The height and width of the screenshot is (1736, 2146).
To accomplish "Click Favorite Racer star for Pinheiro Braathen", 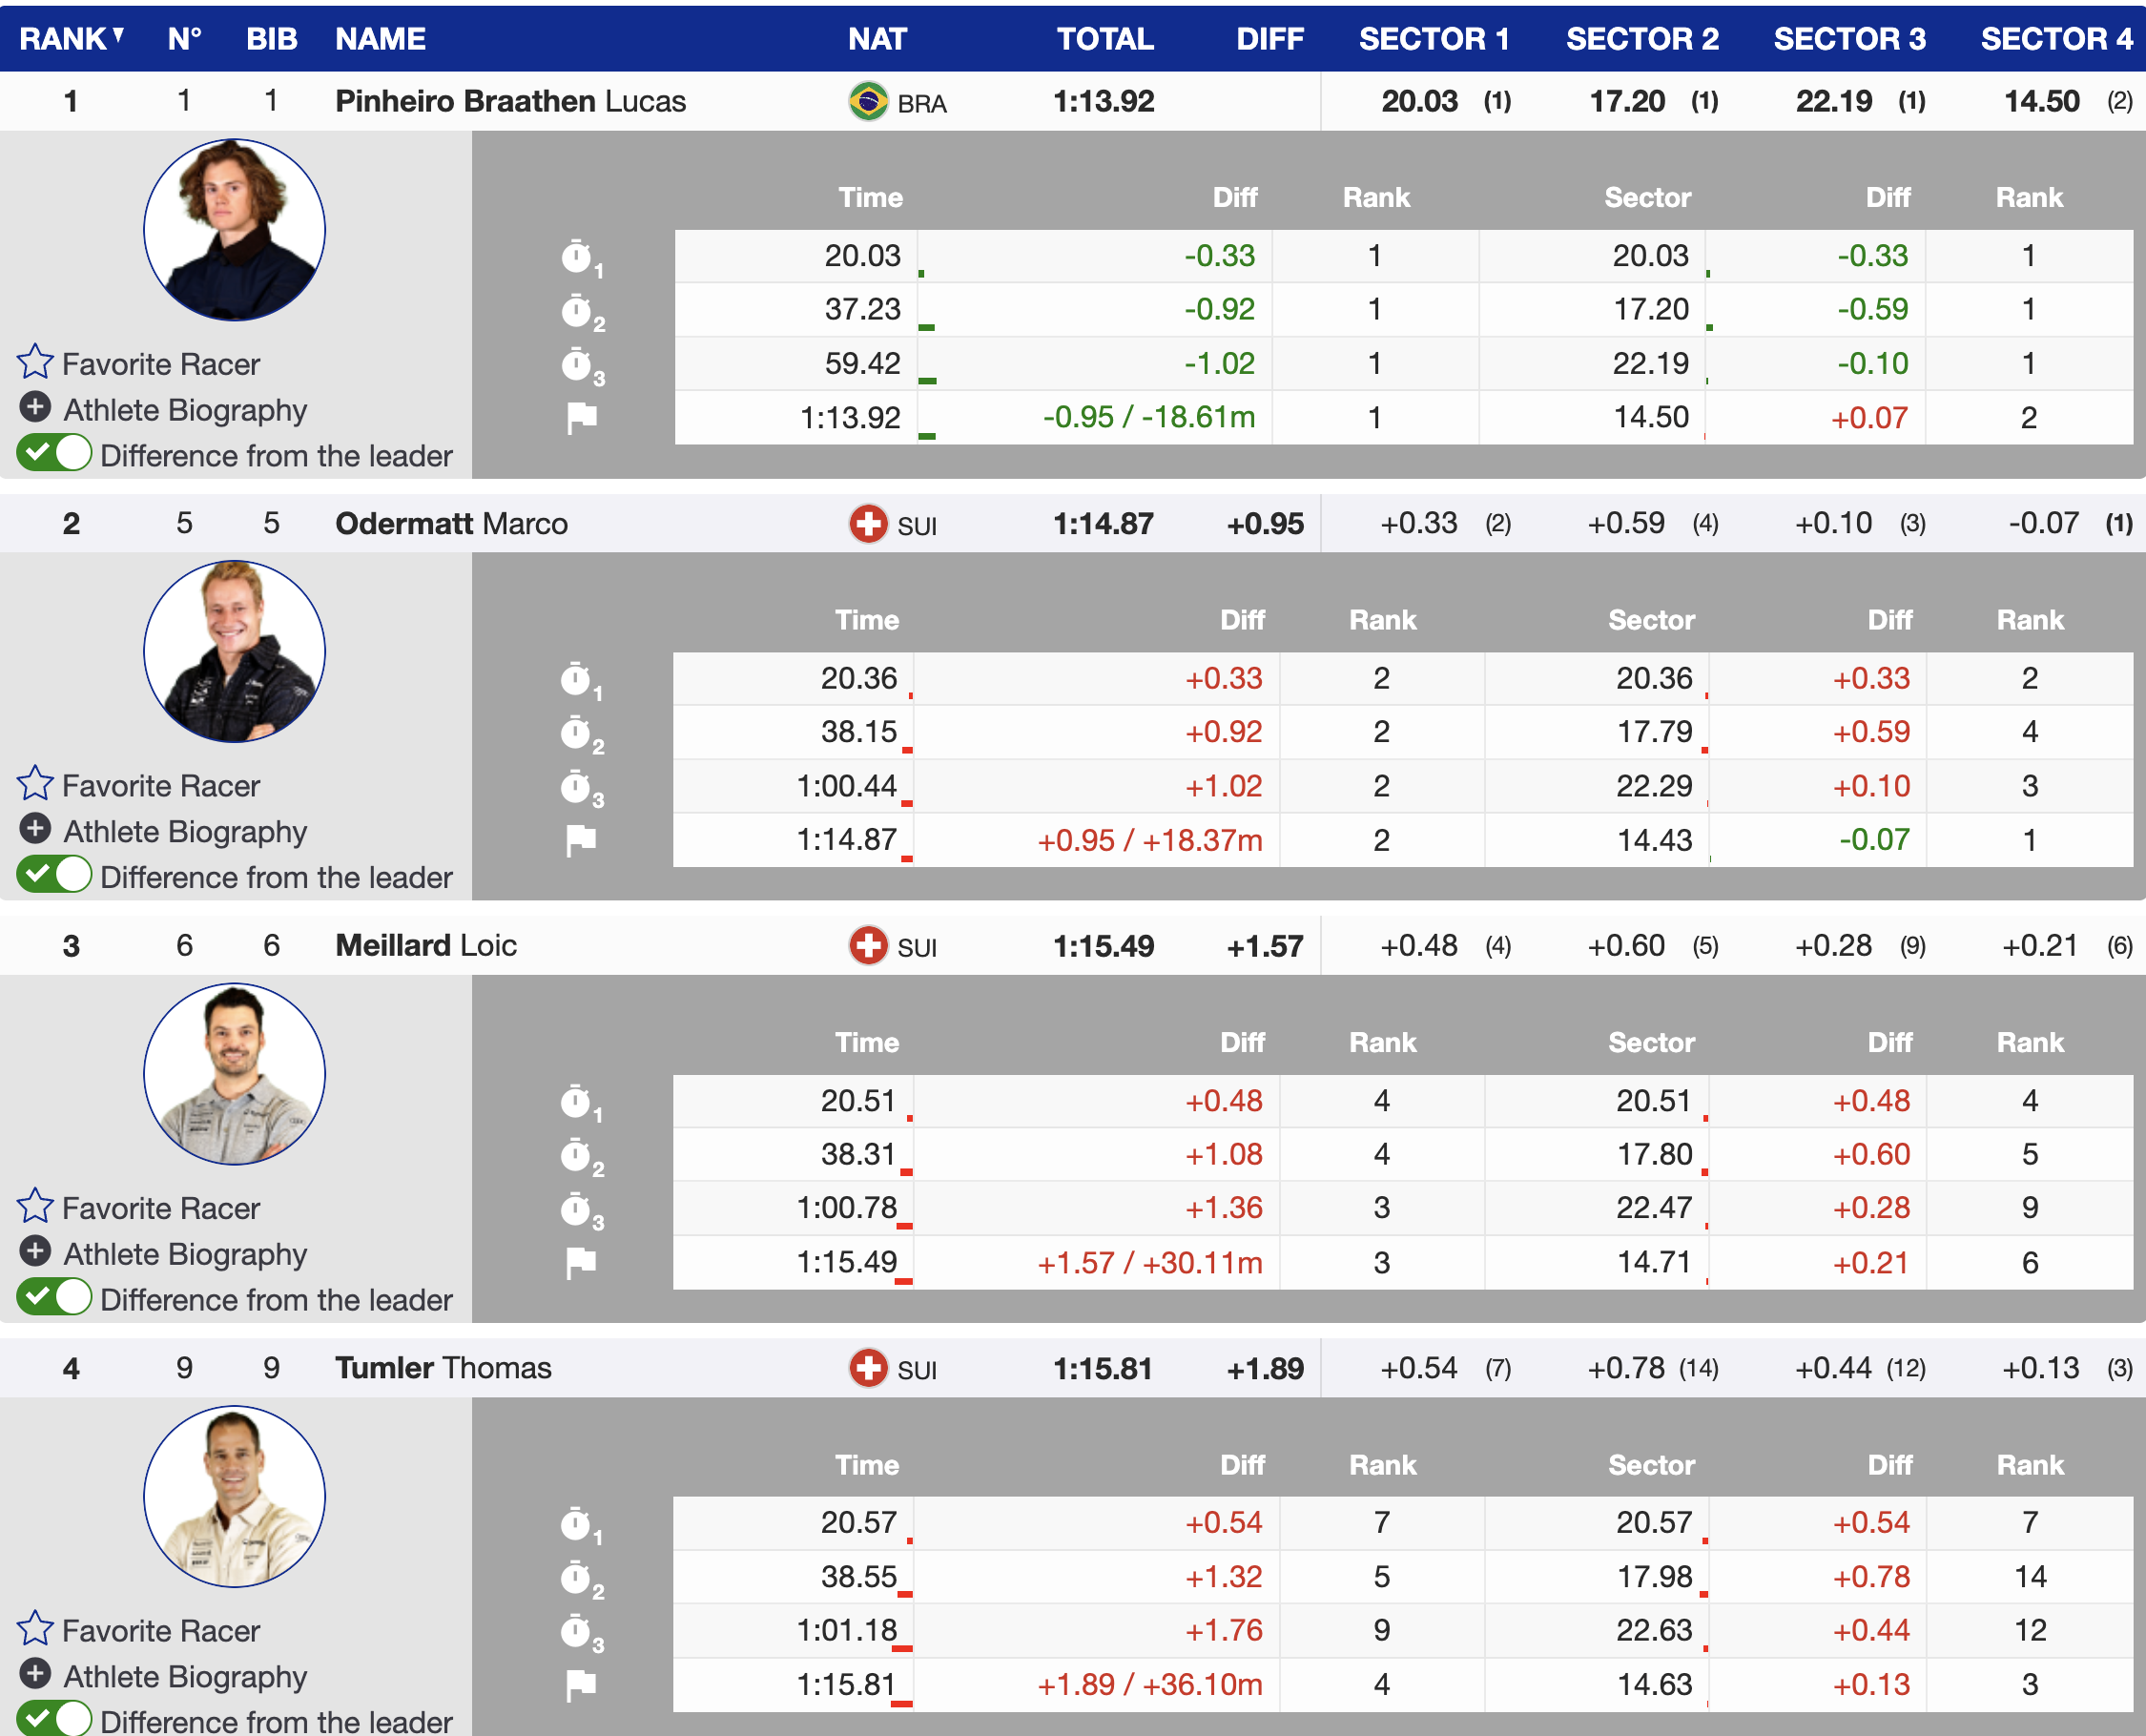I will point(35,362).
